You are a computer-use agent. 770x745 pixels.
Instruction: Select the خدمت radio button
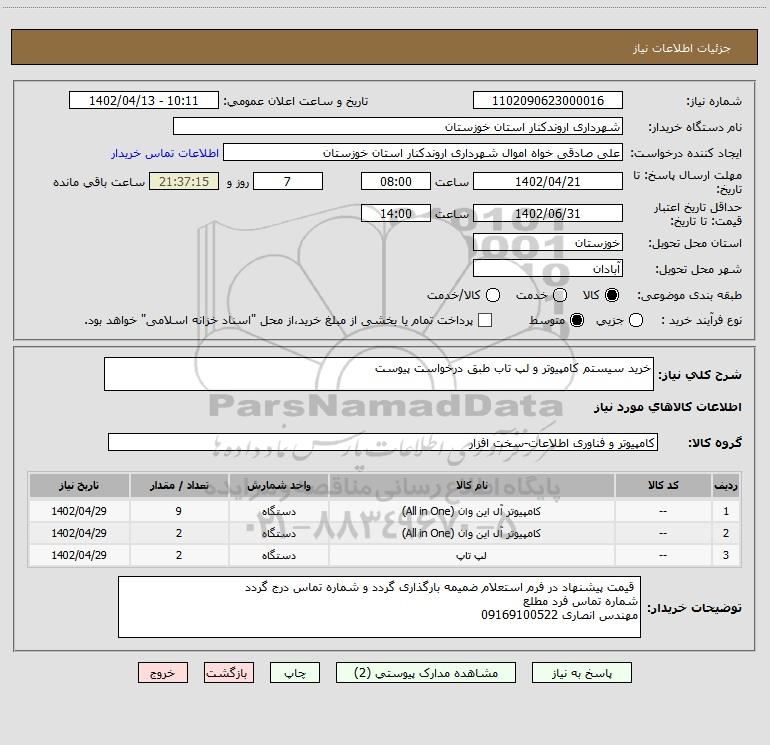[560, 295]
